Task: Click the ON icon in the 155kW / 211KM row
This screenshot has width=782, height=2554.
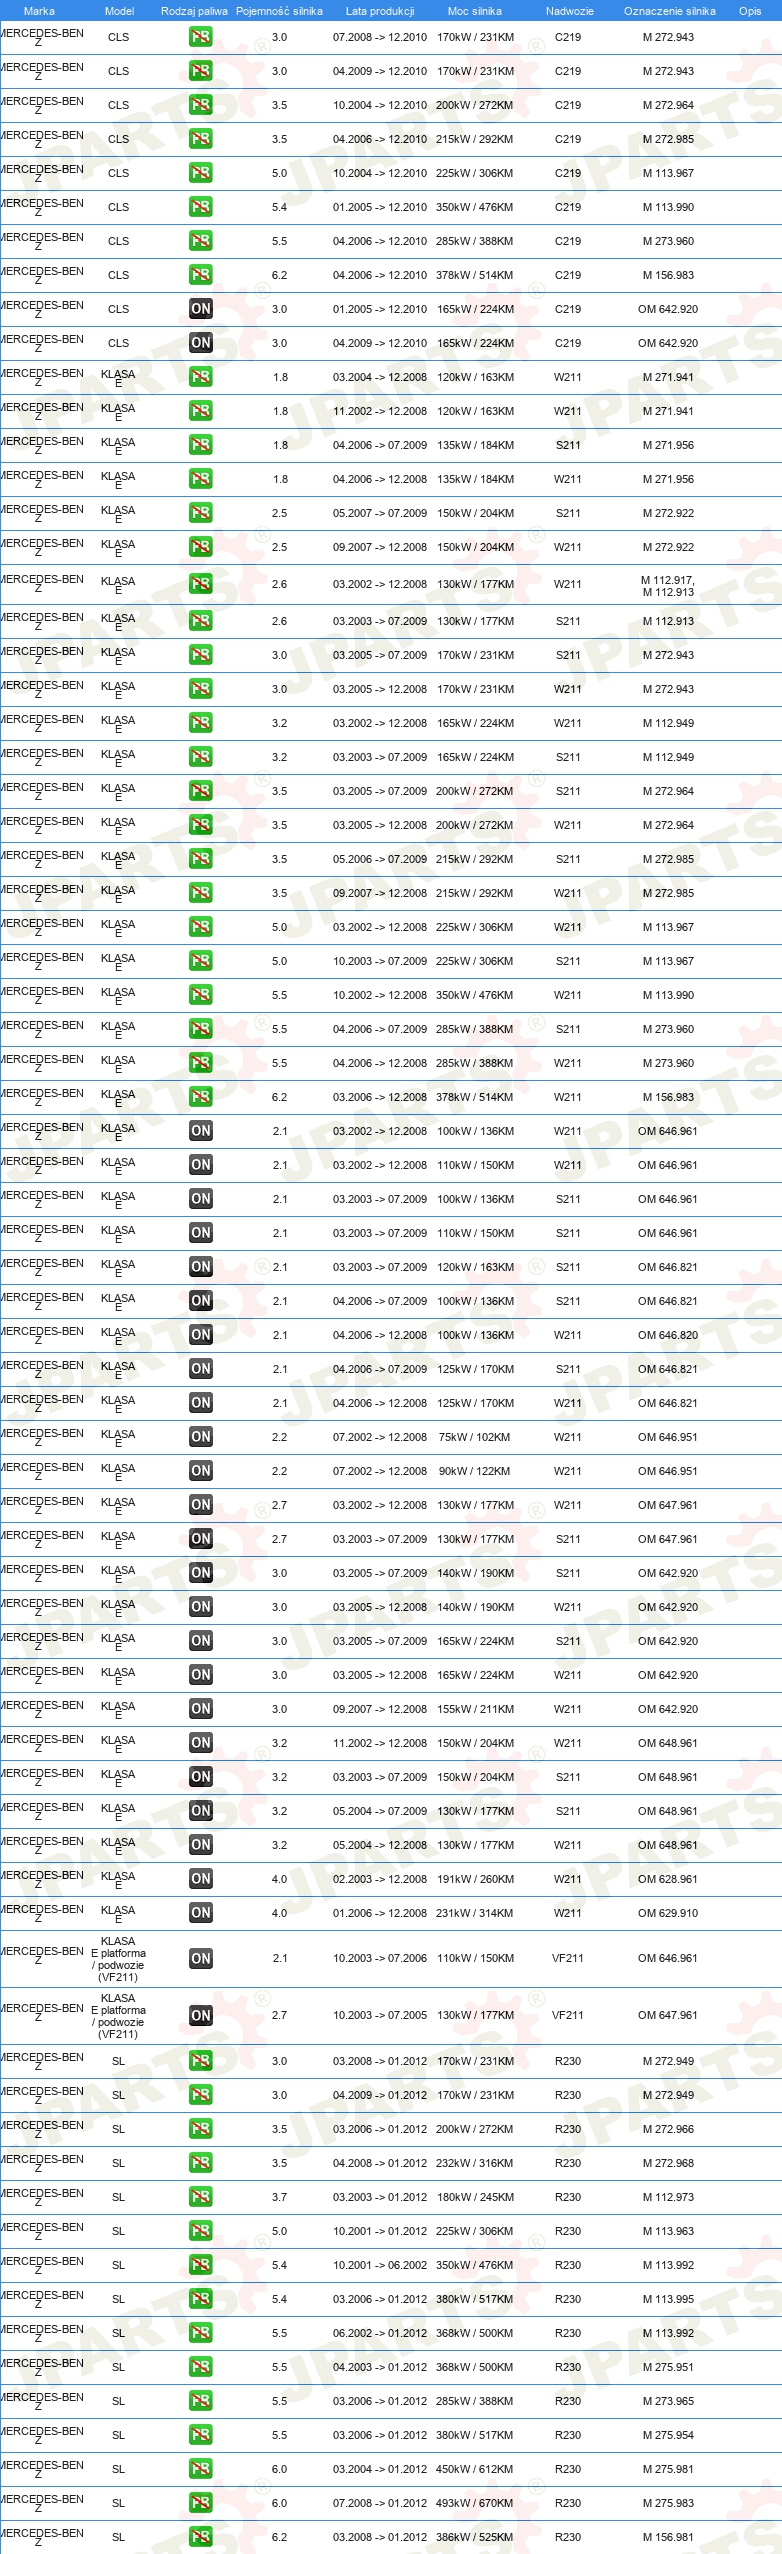Action: 200,1709
